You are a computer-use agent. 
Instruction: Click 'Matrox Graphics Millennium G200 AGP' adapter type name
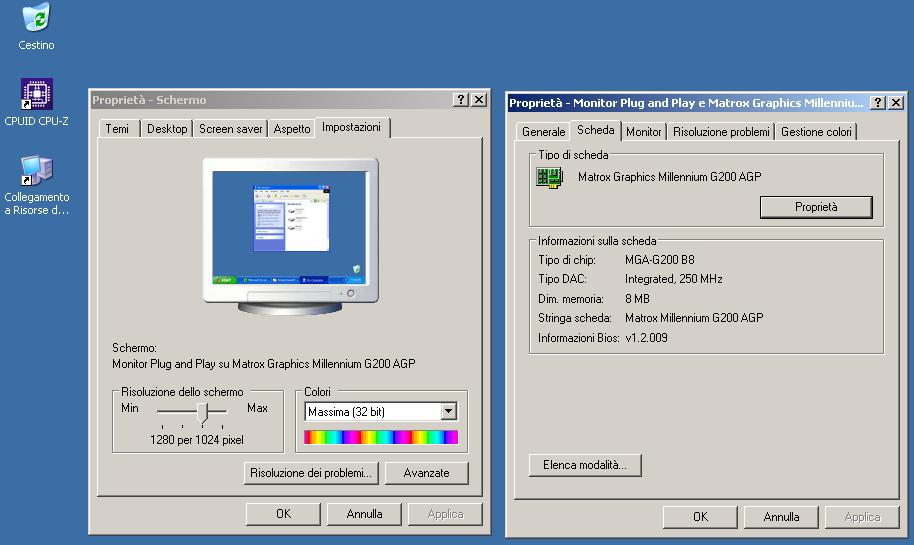point(669,177)
